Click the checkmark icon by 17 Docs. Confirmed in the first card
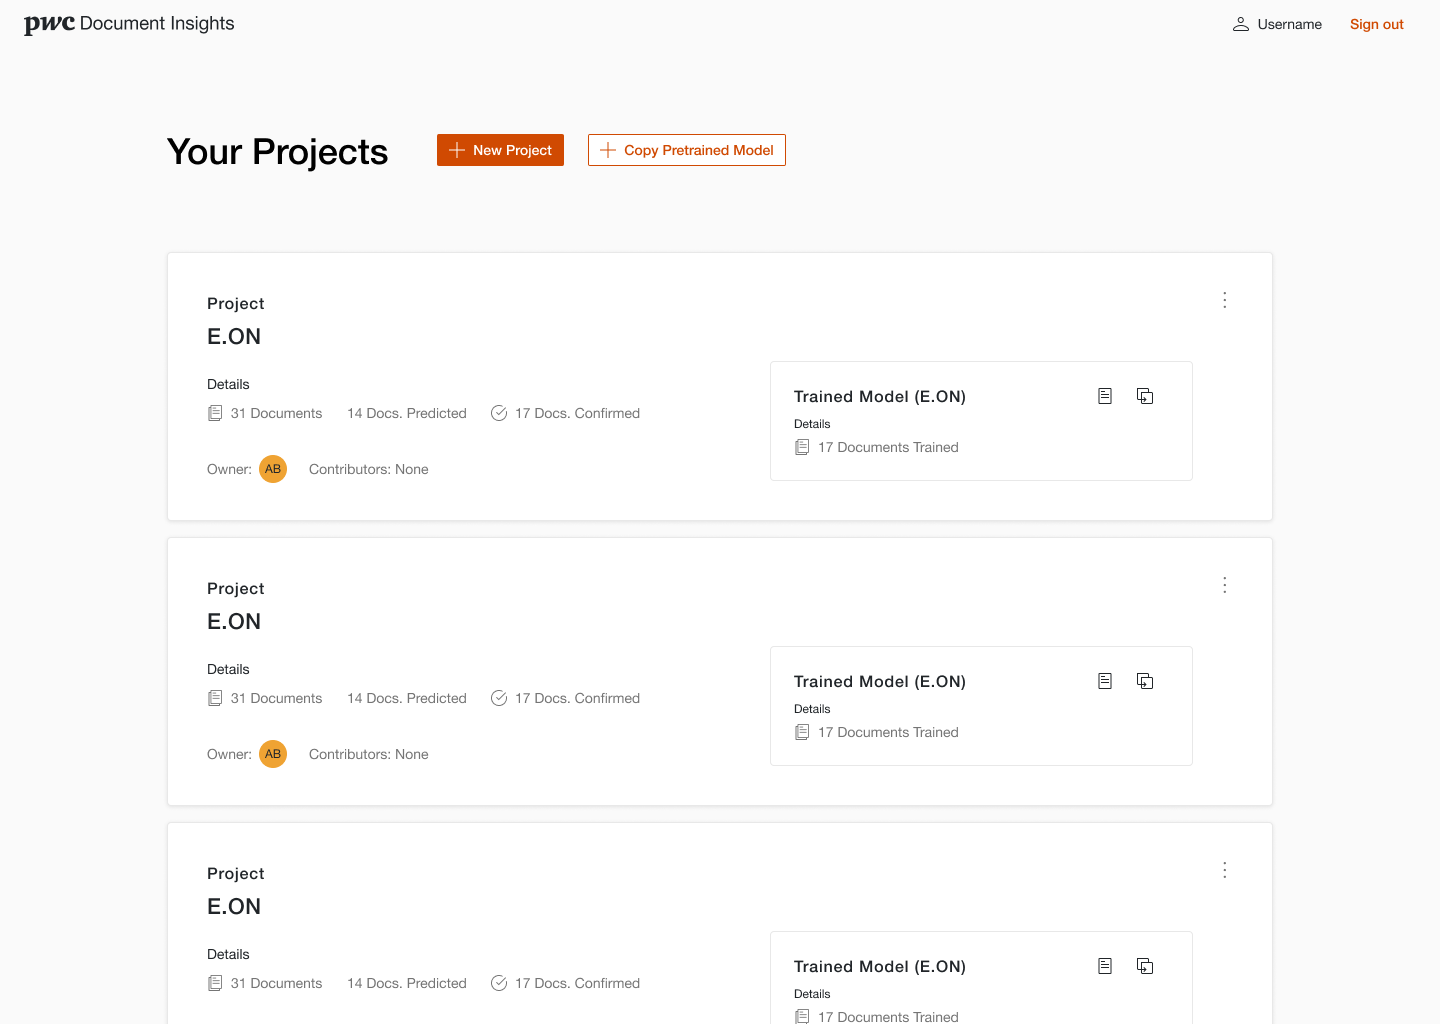This screenshot has width=1440, height=1024. point(499,413)
